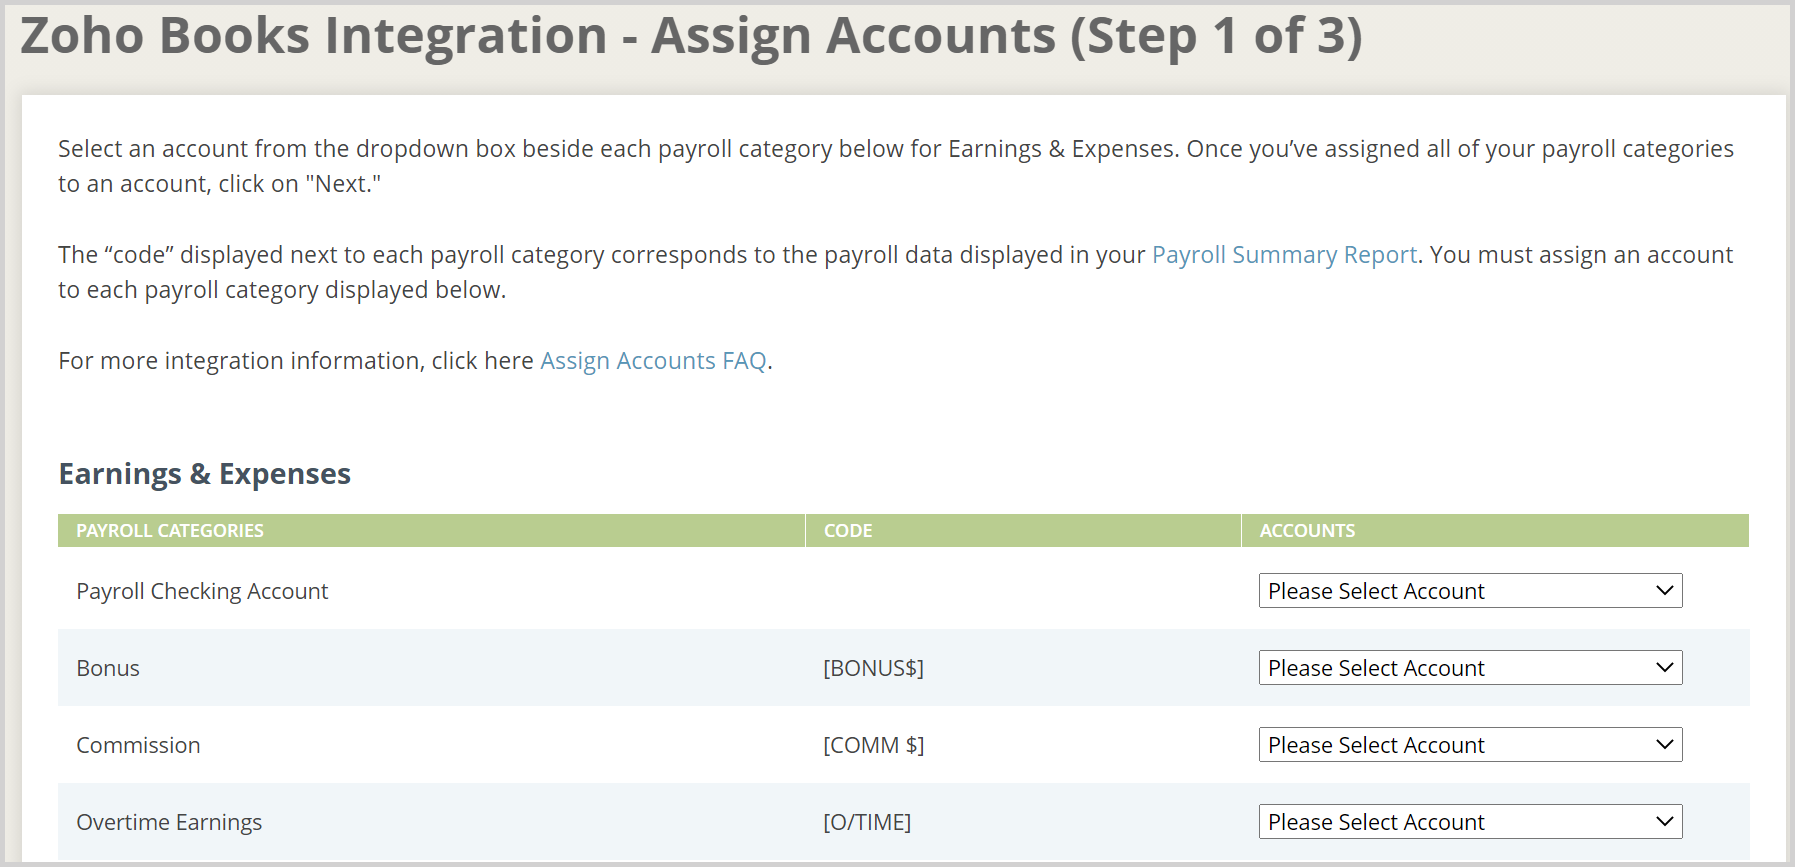This screenshot has height=867, width=1795.
Task: Click the [O/TIME] code label
Action: coord(865,821)
